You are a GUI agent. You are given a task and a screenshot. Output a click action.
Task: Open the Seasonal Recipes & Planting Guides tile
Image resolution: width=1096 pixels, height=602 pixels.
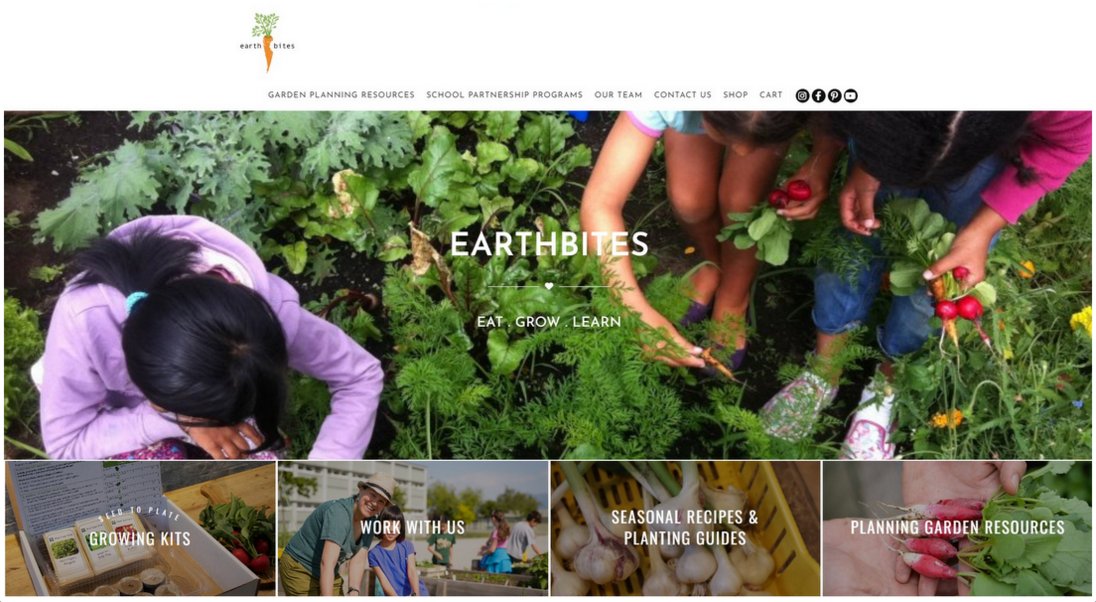click(685, 528)
